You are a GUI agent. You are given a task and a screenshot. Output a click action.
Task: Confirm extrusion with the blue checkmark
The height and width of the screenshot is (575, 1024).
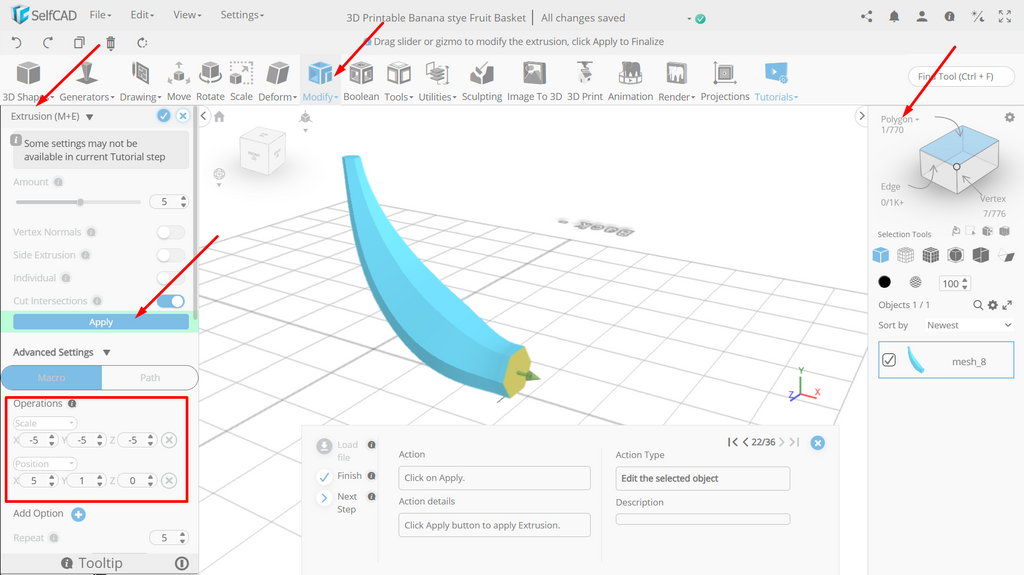point(163,116)
